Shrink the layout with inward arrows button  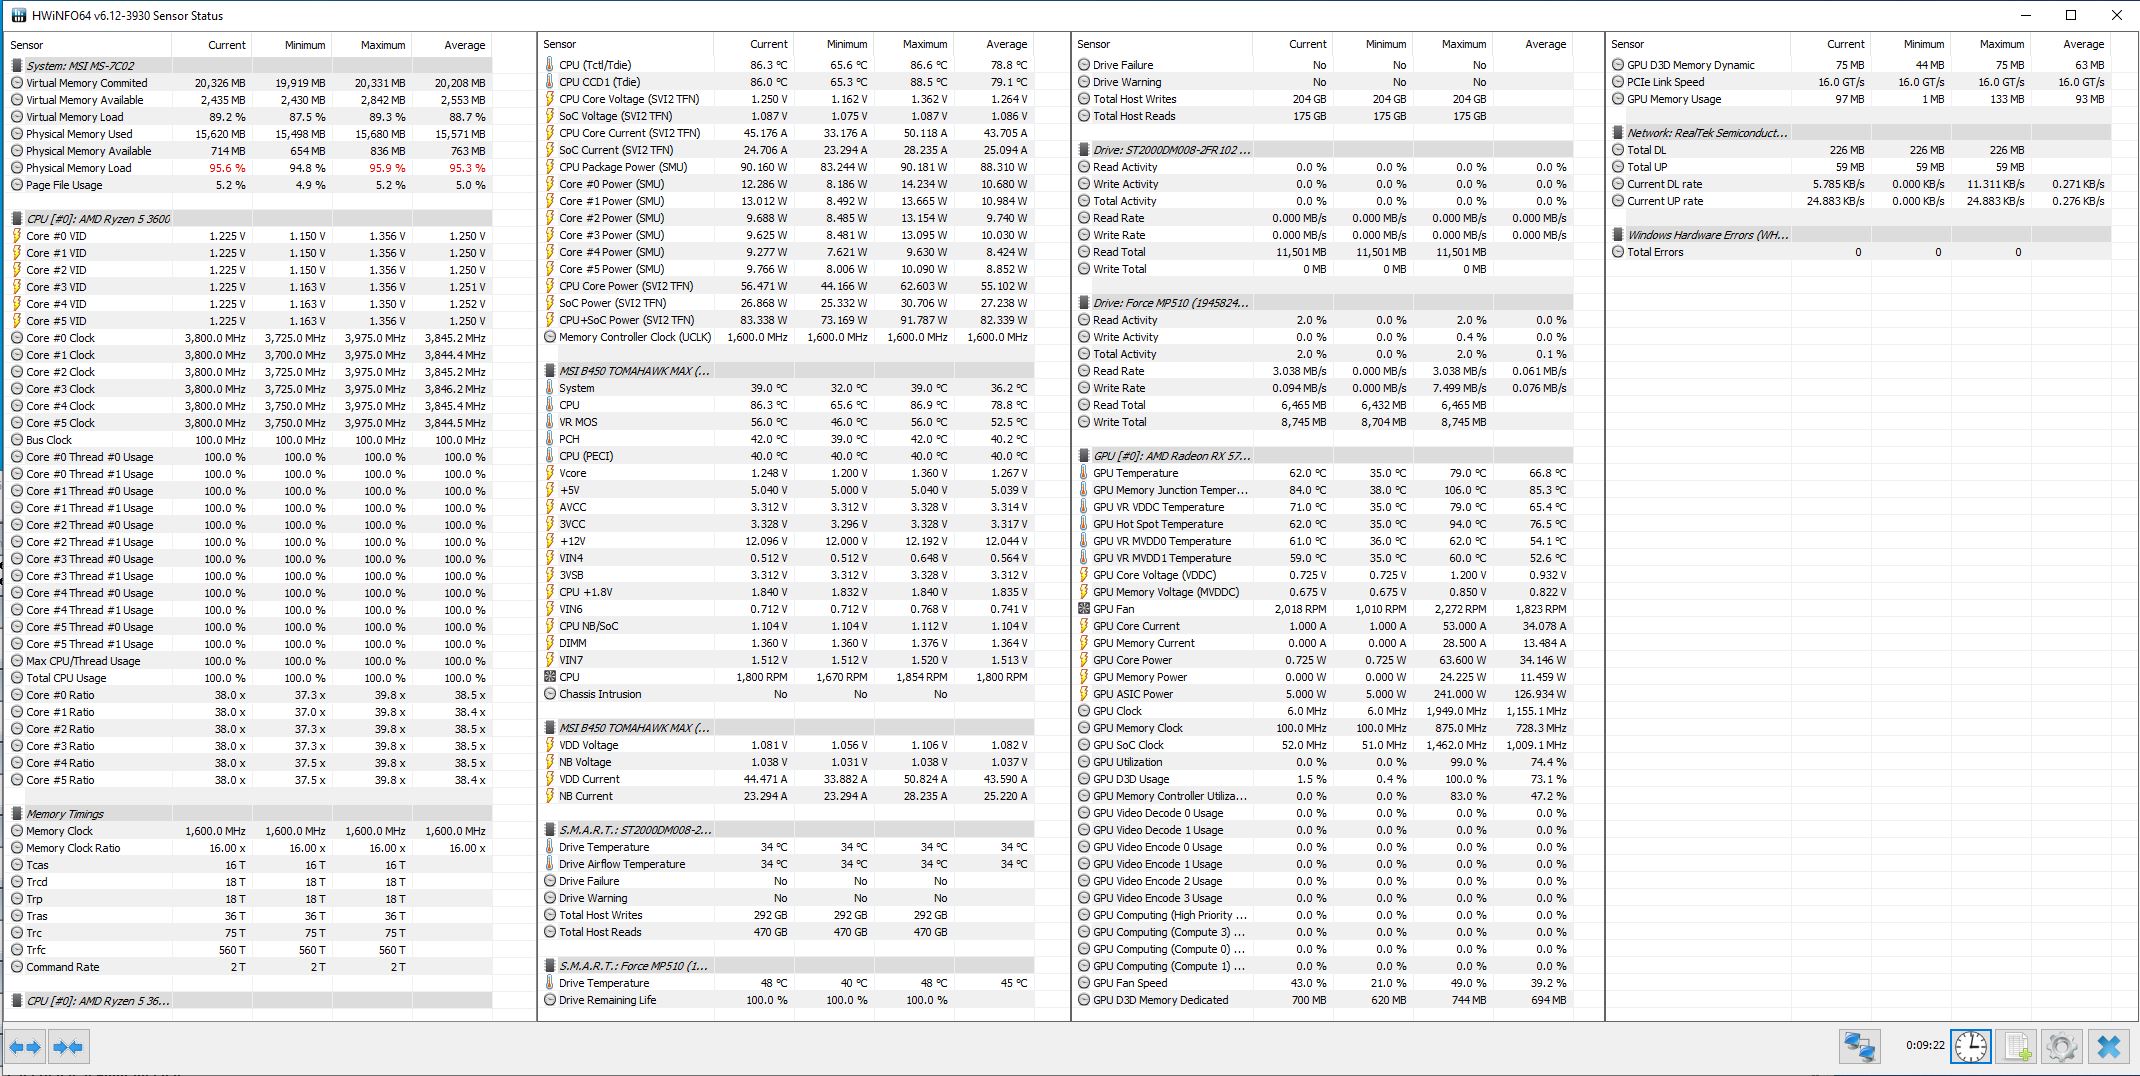68,1047
